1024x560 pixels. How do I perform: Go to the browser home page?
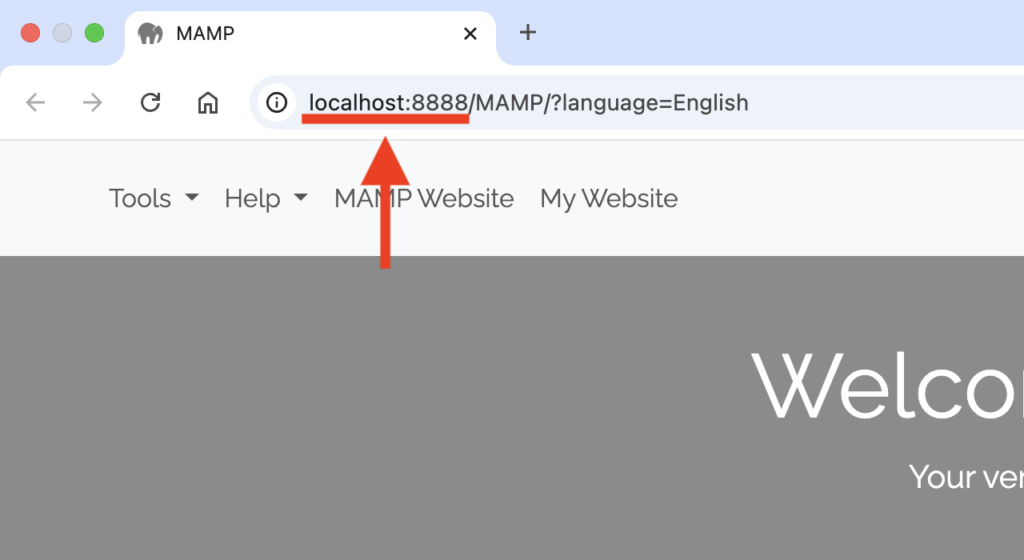coord(208,102)
